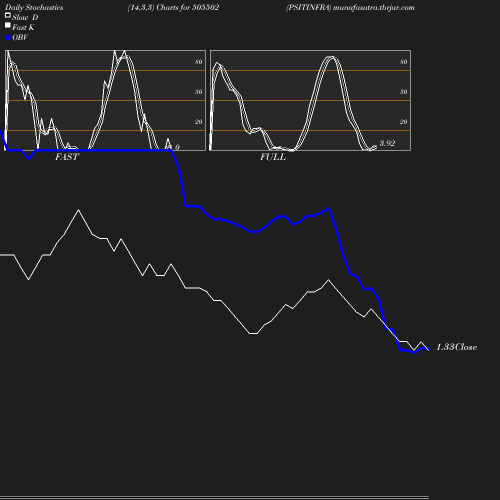Image resolution: width=500 pixels, height=500 pixels.
Task: Click the 3.92 value in FULL chart
Action: point(387,143)
